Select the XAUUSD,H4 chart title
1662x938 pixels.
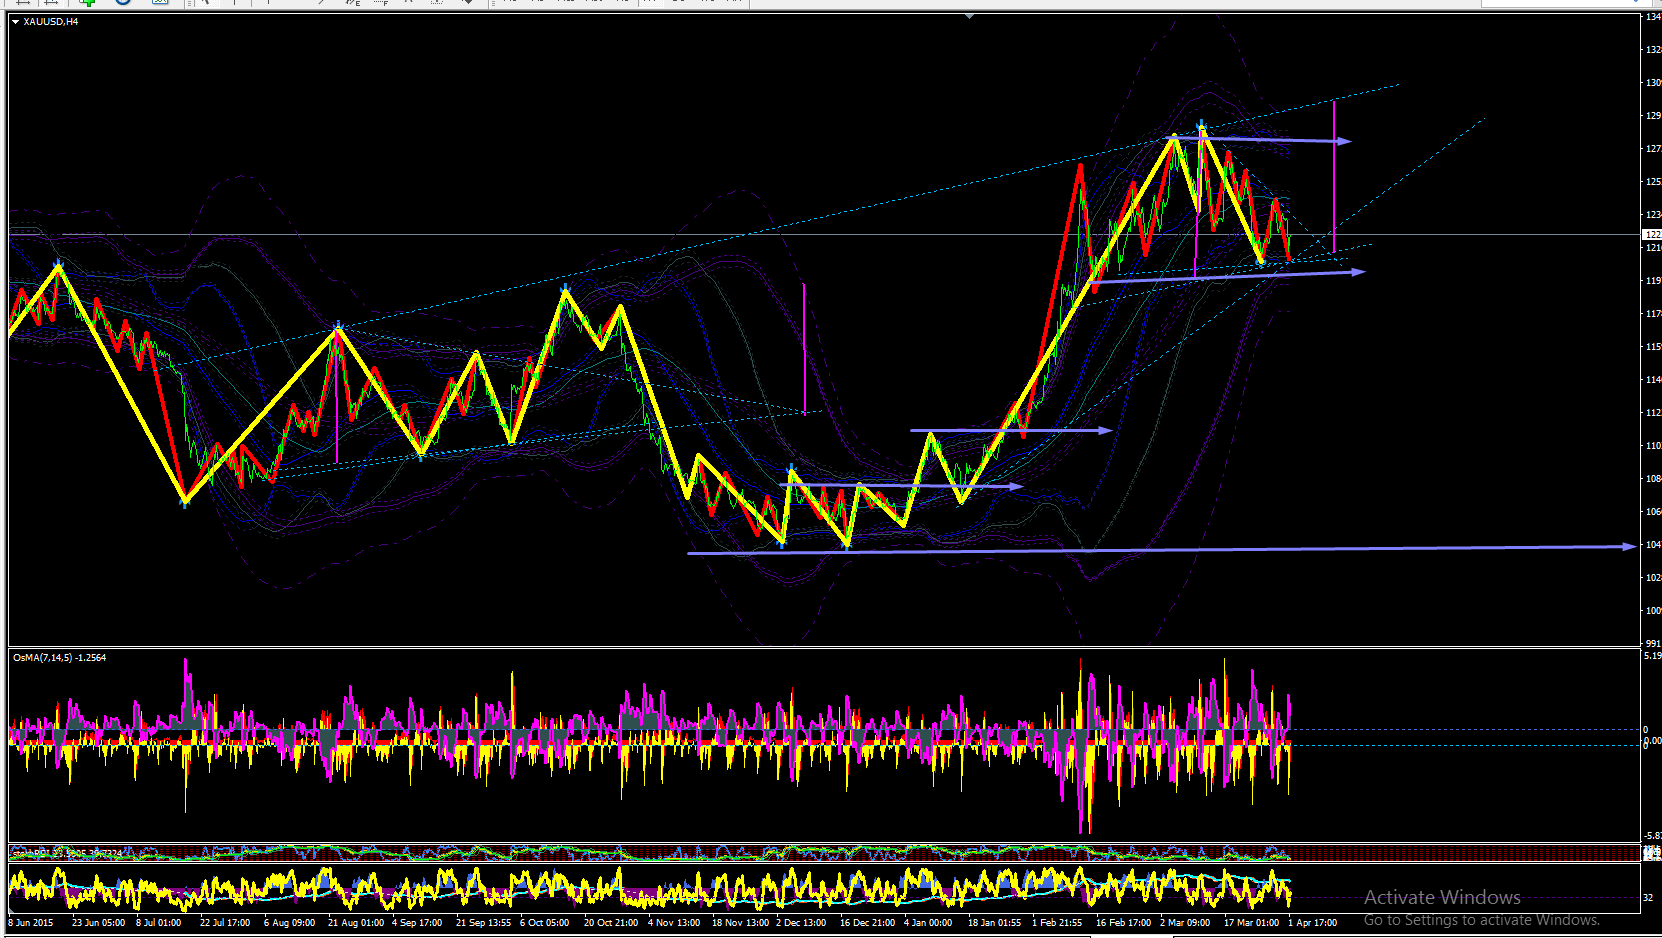pos(51,21)
